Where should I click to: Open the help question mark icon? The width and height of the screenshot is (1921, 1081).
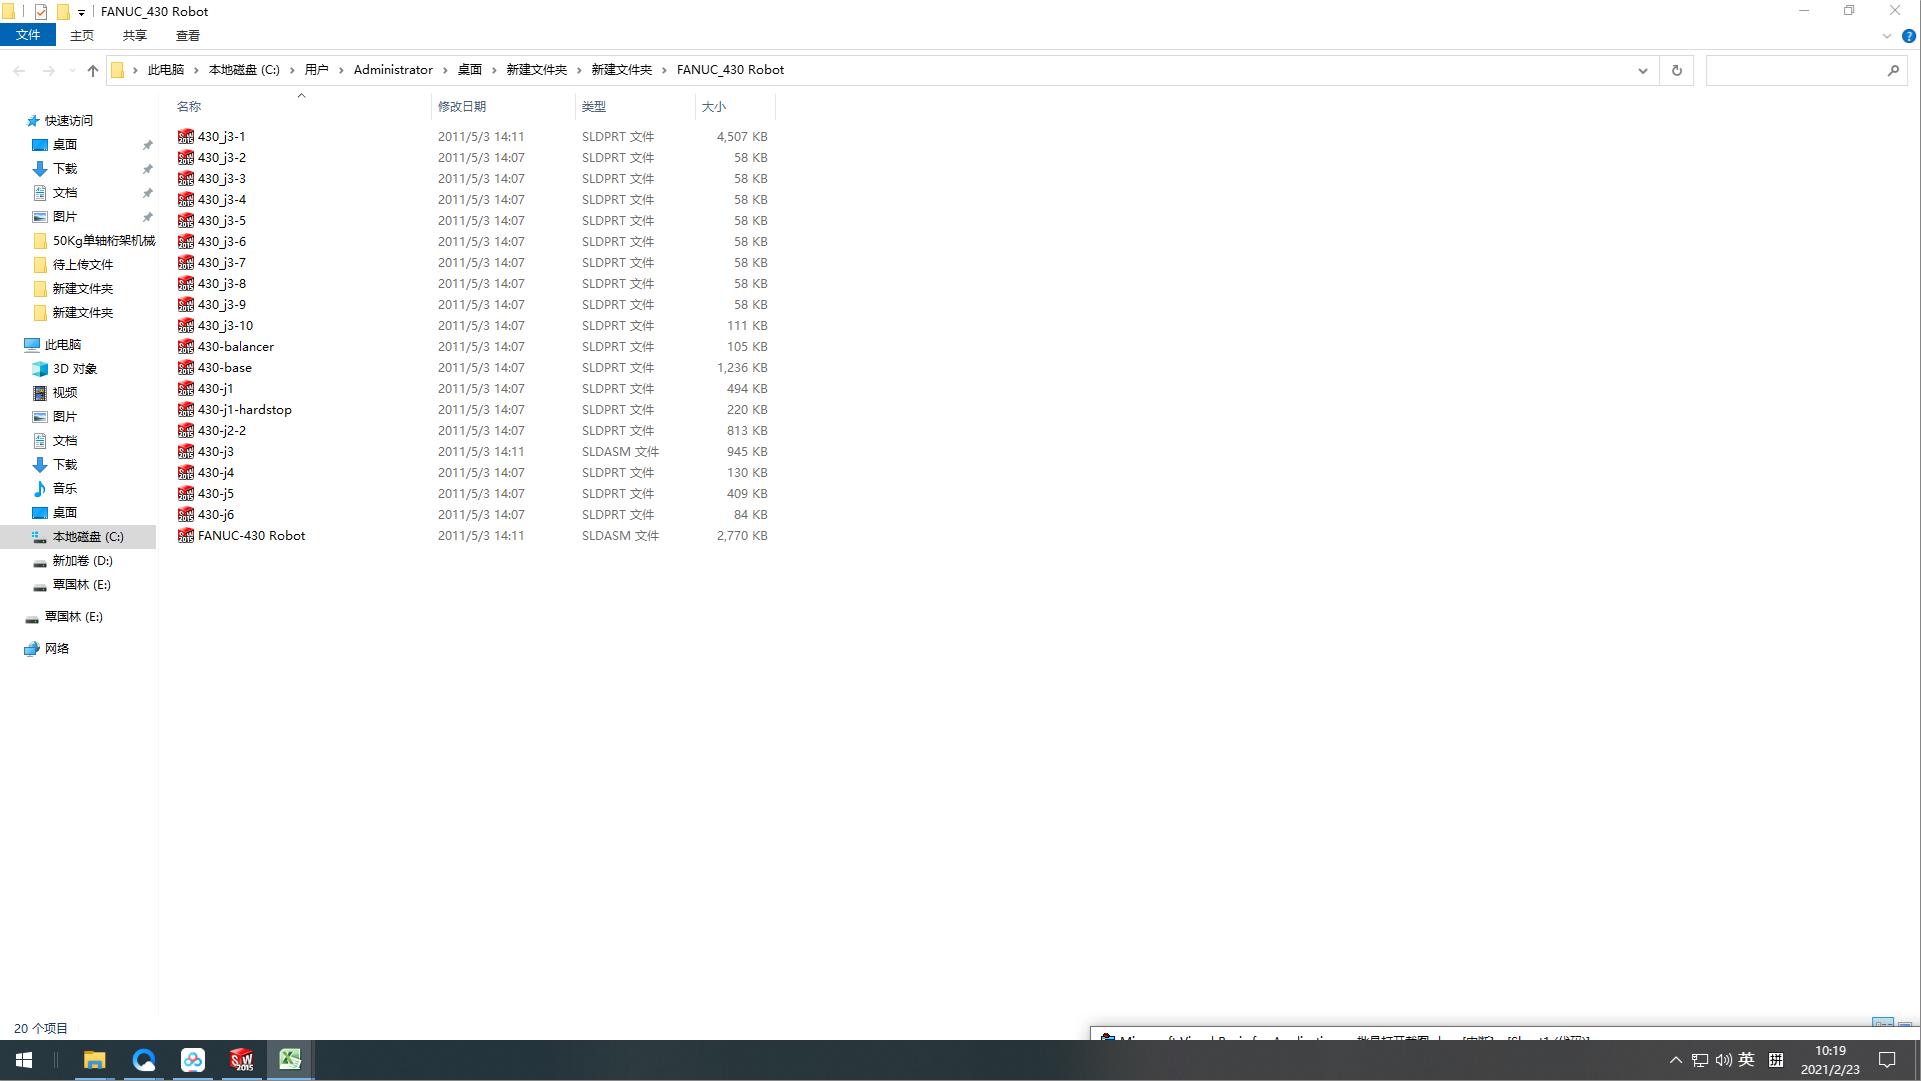(1908, 36)
